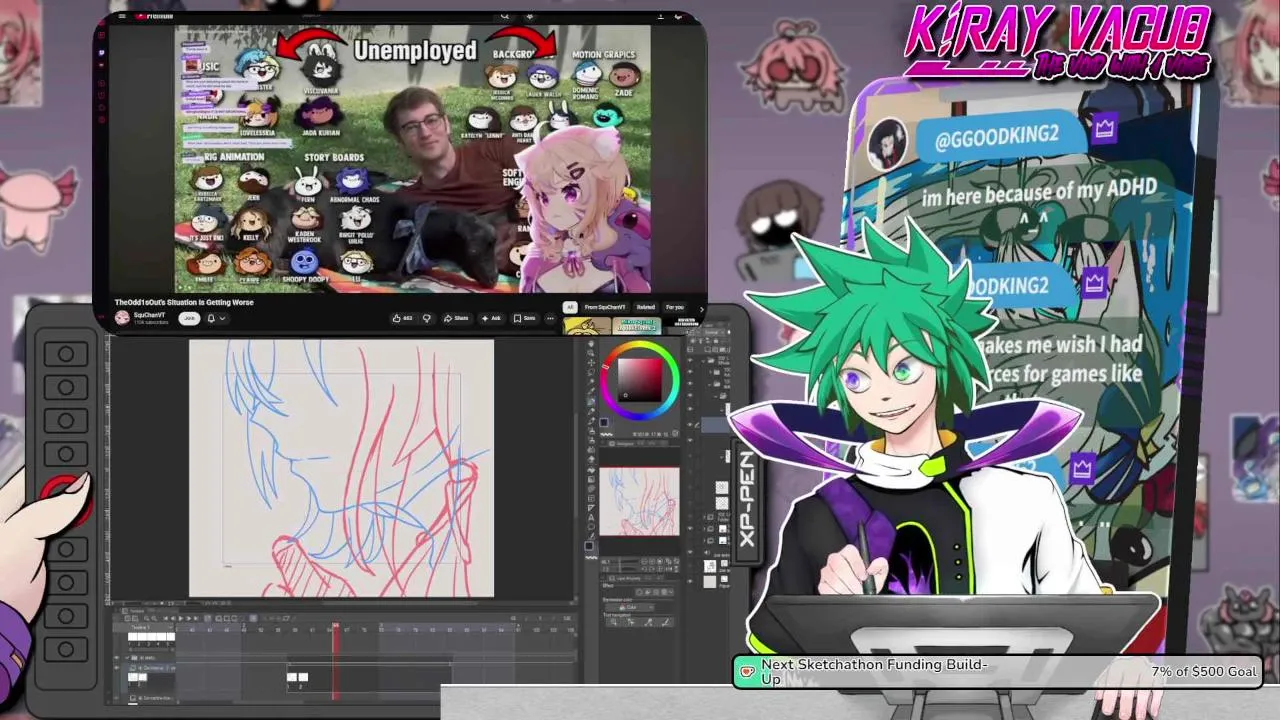Go to the next frame
Image resolution: width=1280 pixels, height=720 pixels.
click(188, 618)
